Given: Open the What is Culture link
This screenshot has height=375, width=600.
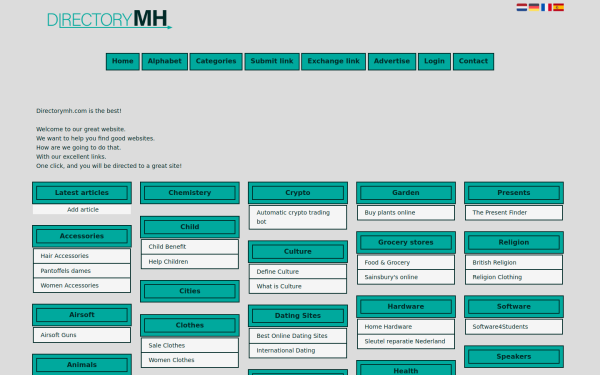Looking at the screenshot, I should pyautogui.click(x=298, y=286).
